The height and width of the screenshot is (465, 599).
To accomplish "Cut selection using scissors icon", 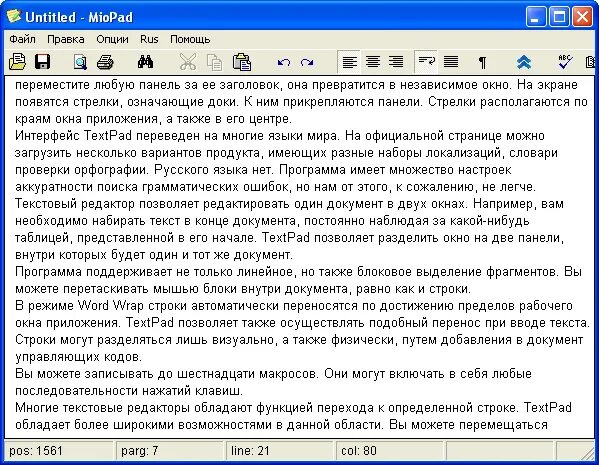I will coord(188,62).
